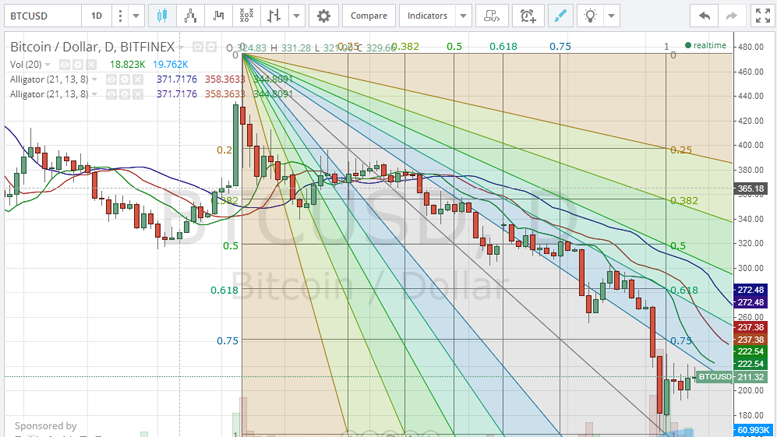Hide the Vol (20) indicator
The width and height of the screenshot is (777, 437).
coord(65,64)
